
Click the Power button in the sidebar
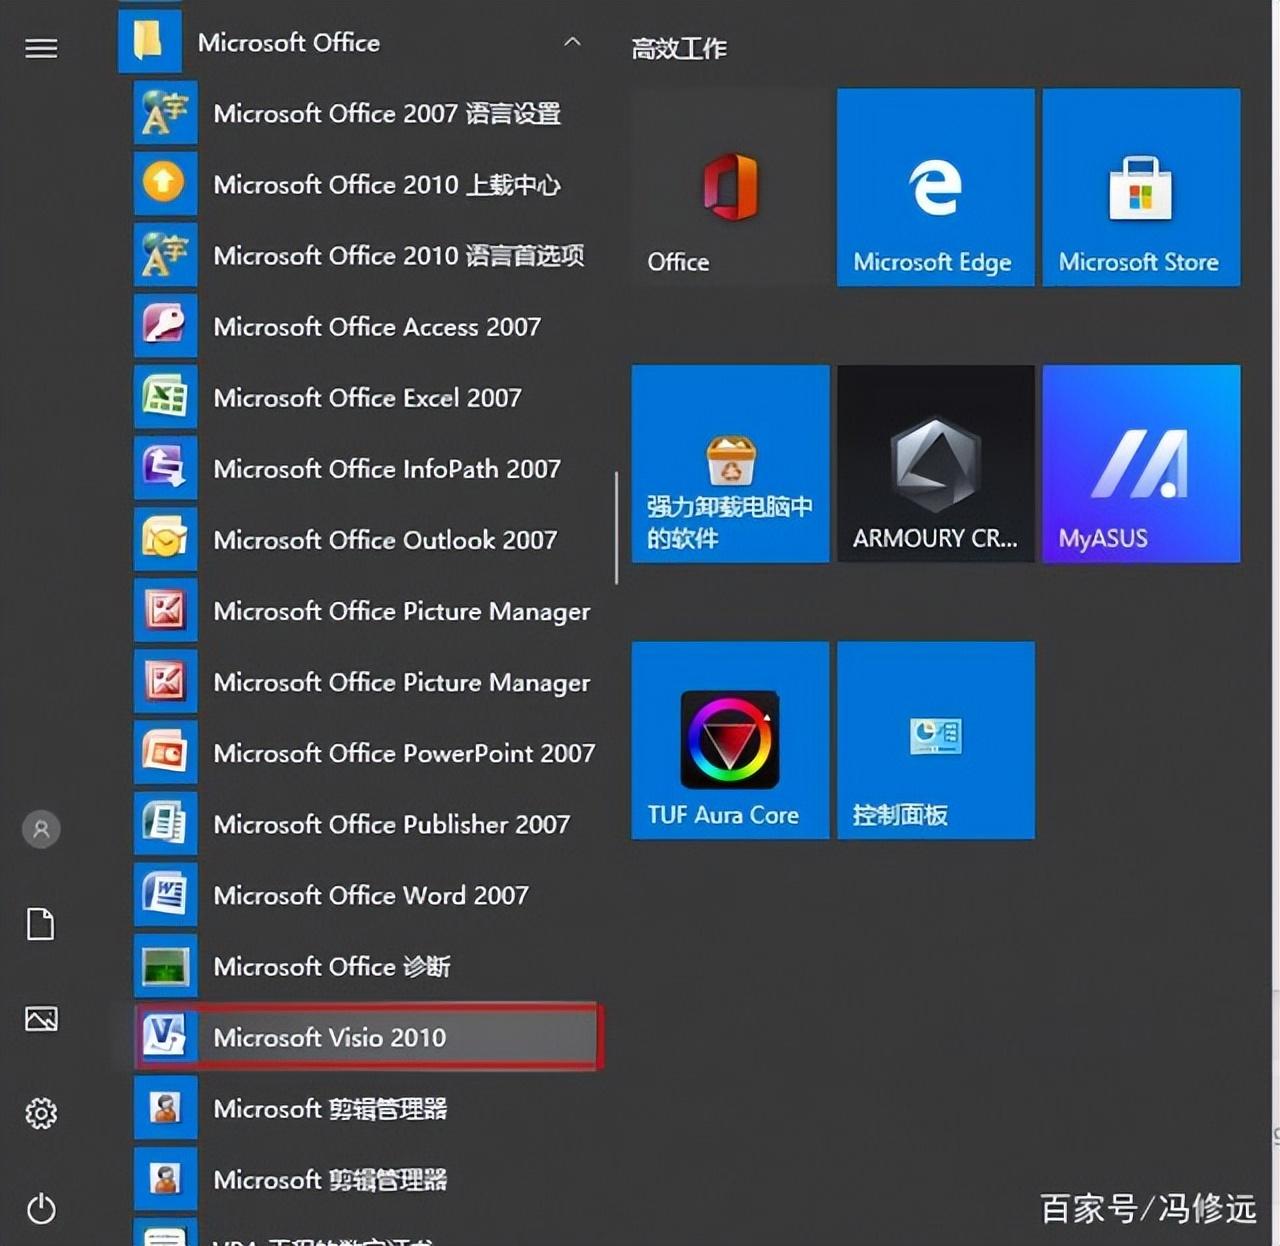[40, 1210]
